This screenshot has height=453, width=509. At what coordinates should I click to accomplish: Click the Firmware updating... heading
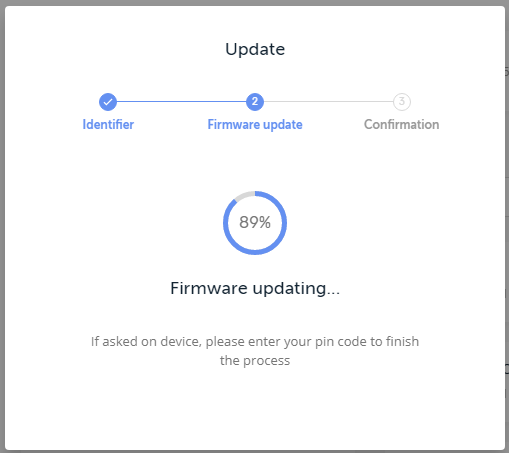(x=255, y=288)
